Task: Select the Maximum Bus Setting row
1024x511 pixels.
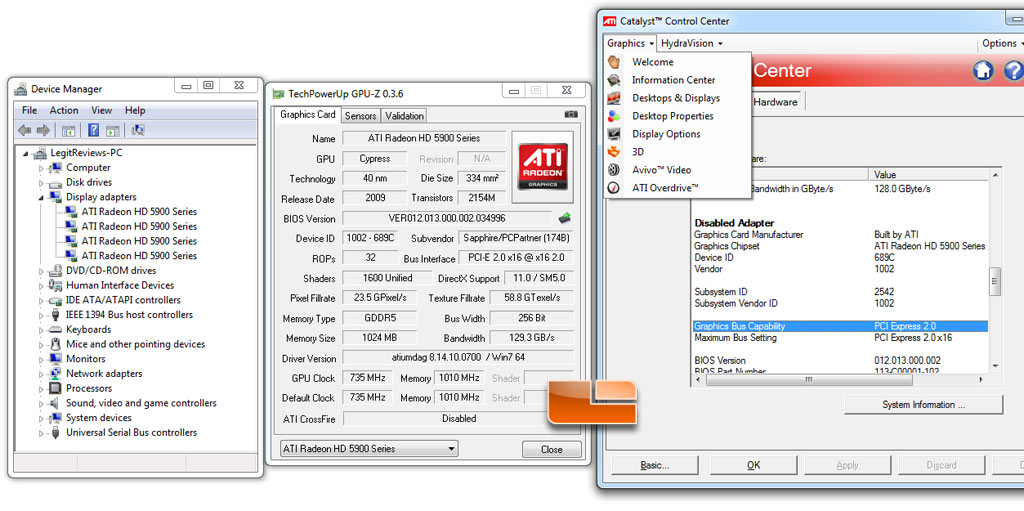Action: 840,338
